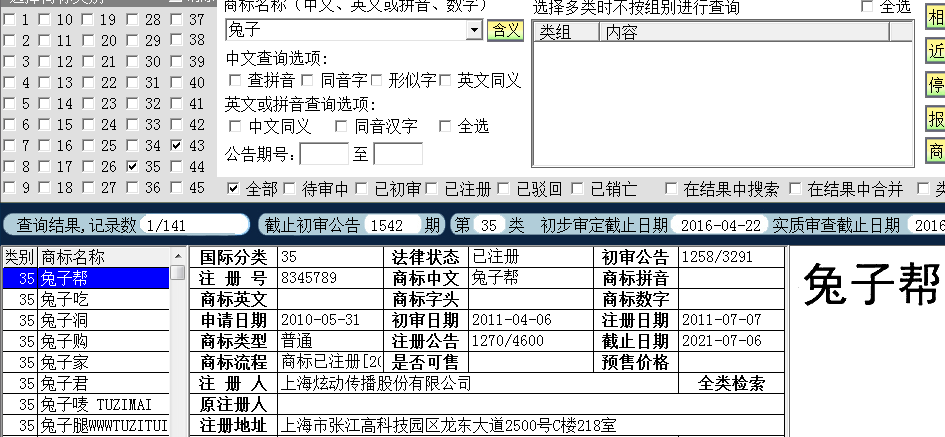
Task: Click the 截止日期 value 2021-07-06
Action: tap(731, 341)
